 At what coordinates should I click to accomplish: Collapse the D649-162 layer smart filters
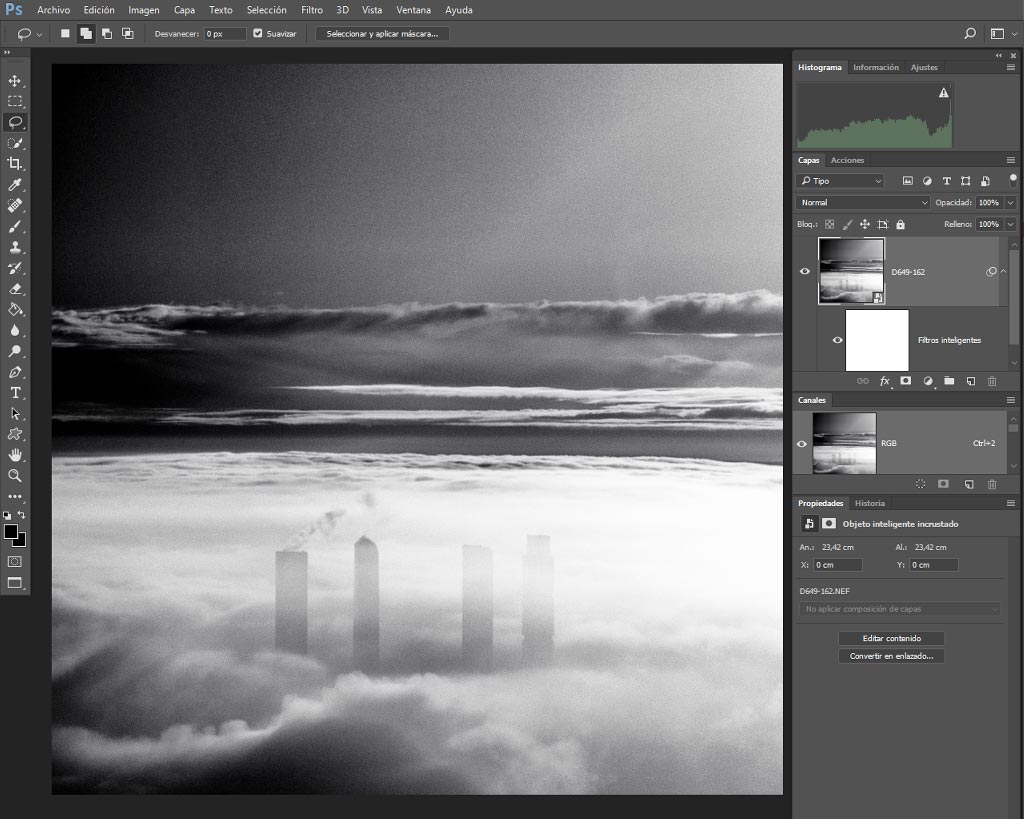1004,272
